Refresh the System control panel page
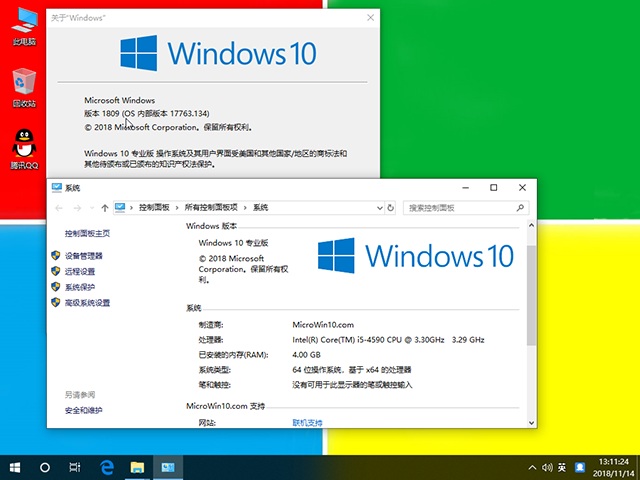The image size is (640, 480). click(x=391, y=207)
